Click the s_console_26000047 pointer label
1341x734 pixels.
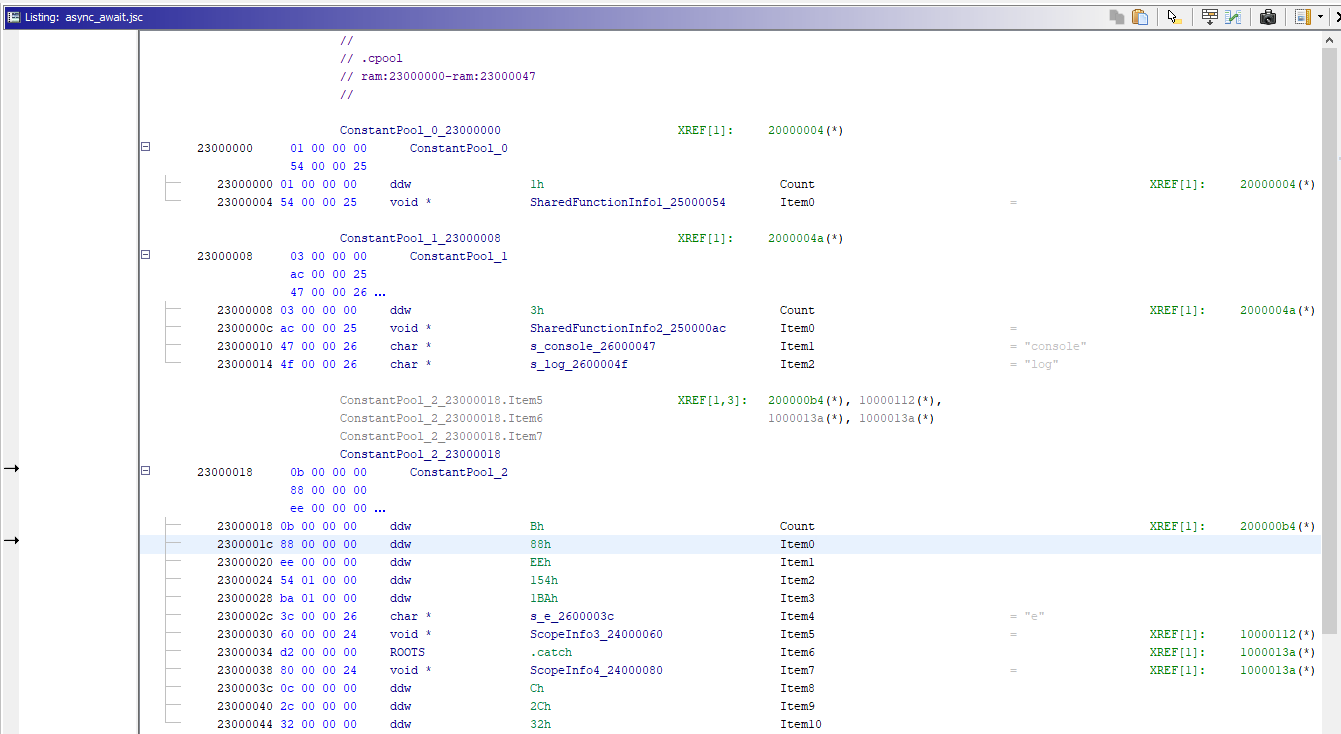592,346
